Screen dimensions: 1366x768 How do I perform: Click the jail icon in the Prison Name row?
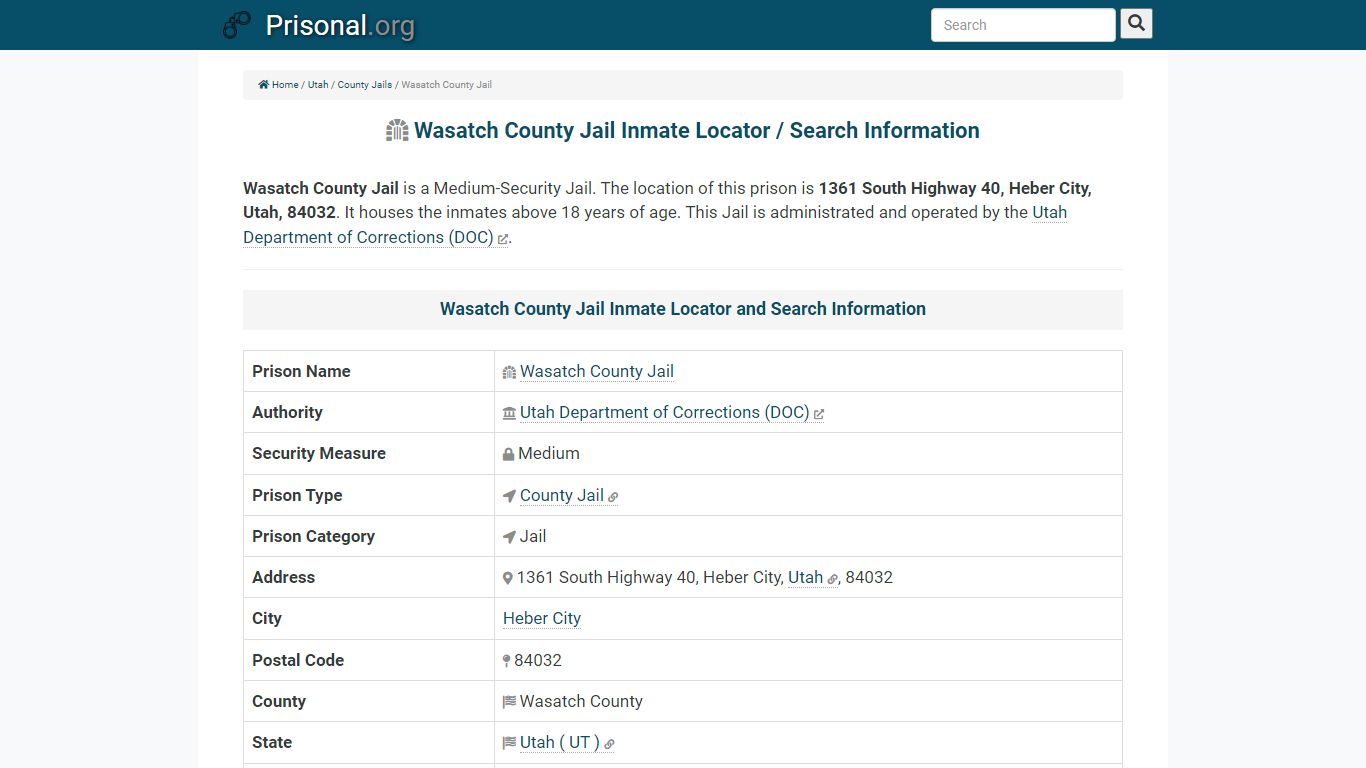click(509, 372)
